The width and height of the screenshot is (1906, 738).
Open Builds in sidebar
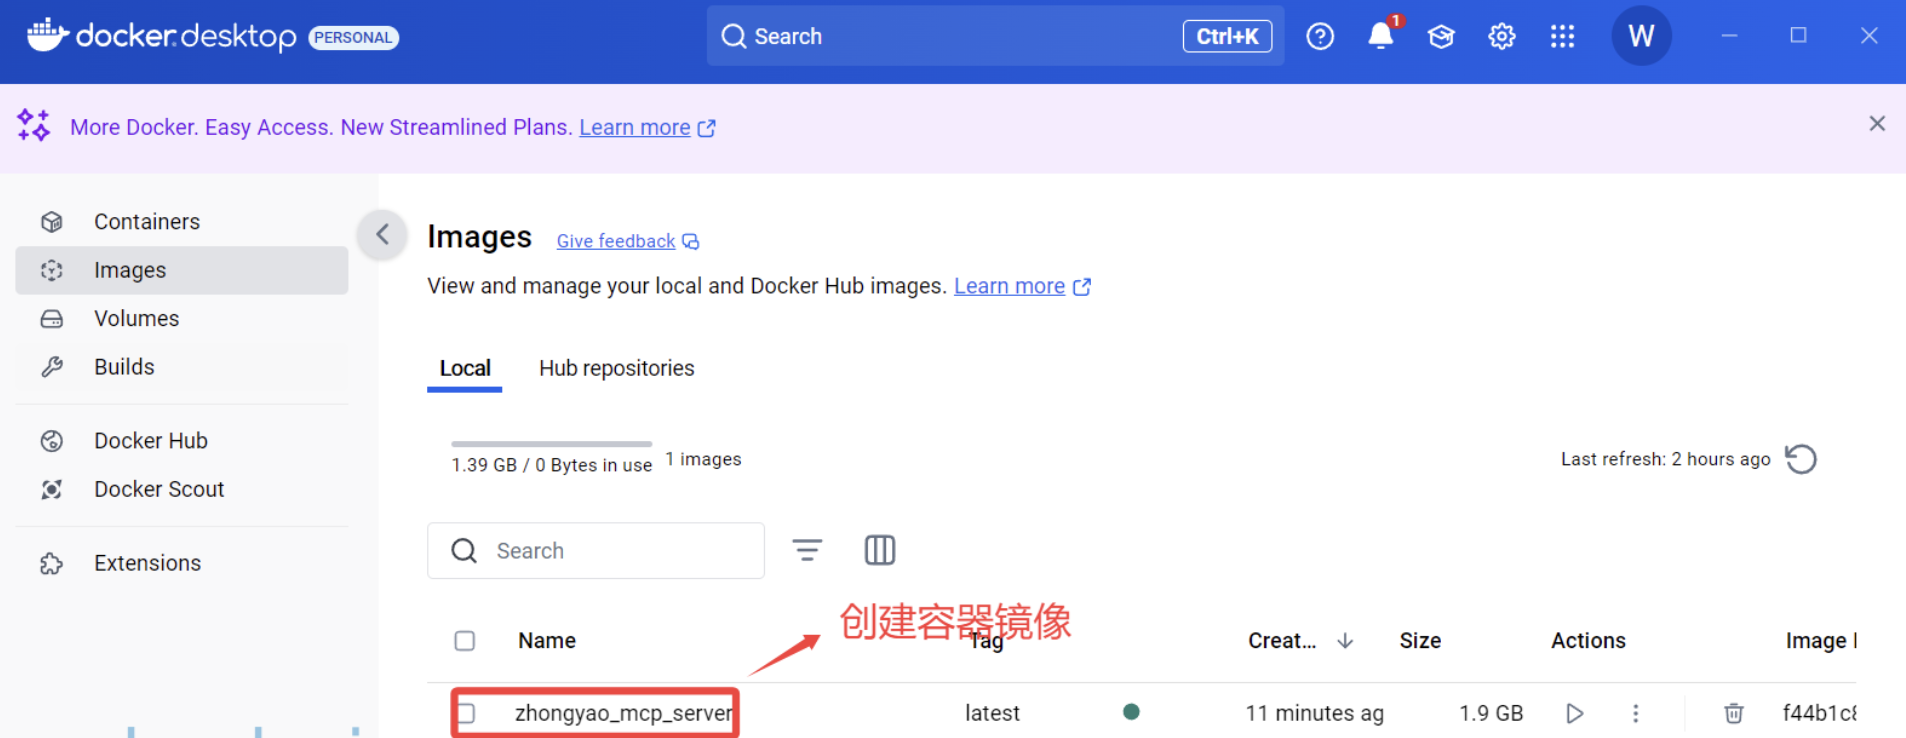(182, 367)
